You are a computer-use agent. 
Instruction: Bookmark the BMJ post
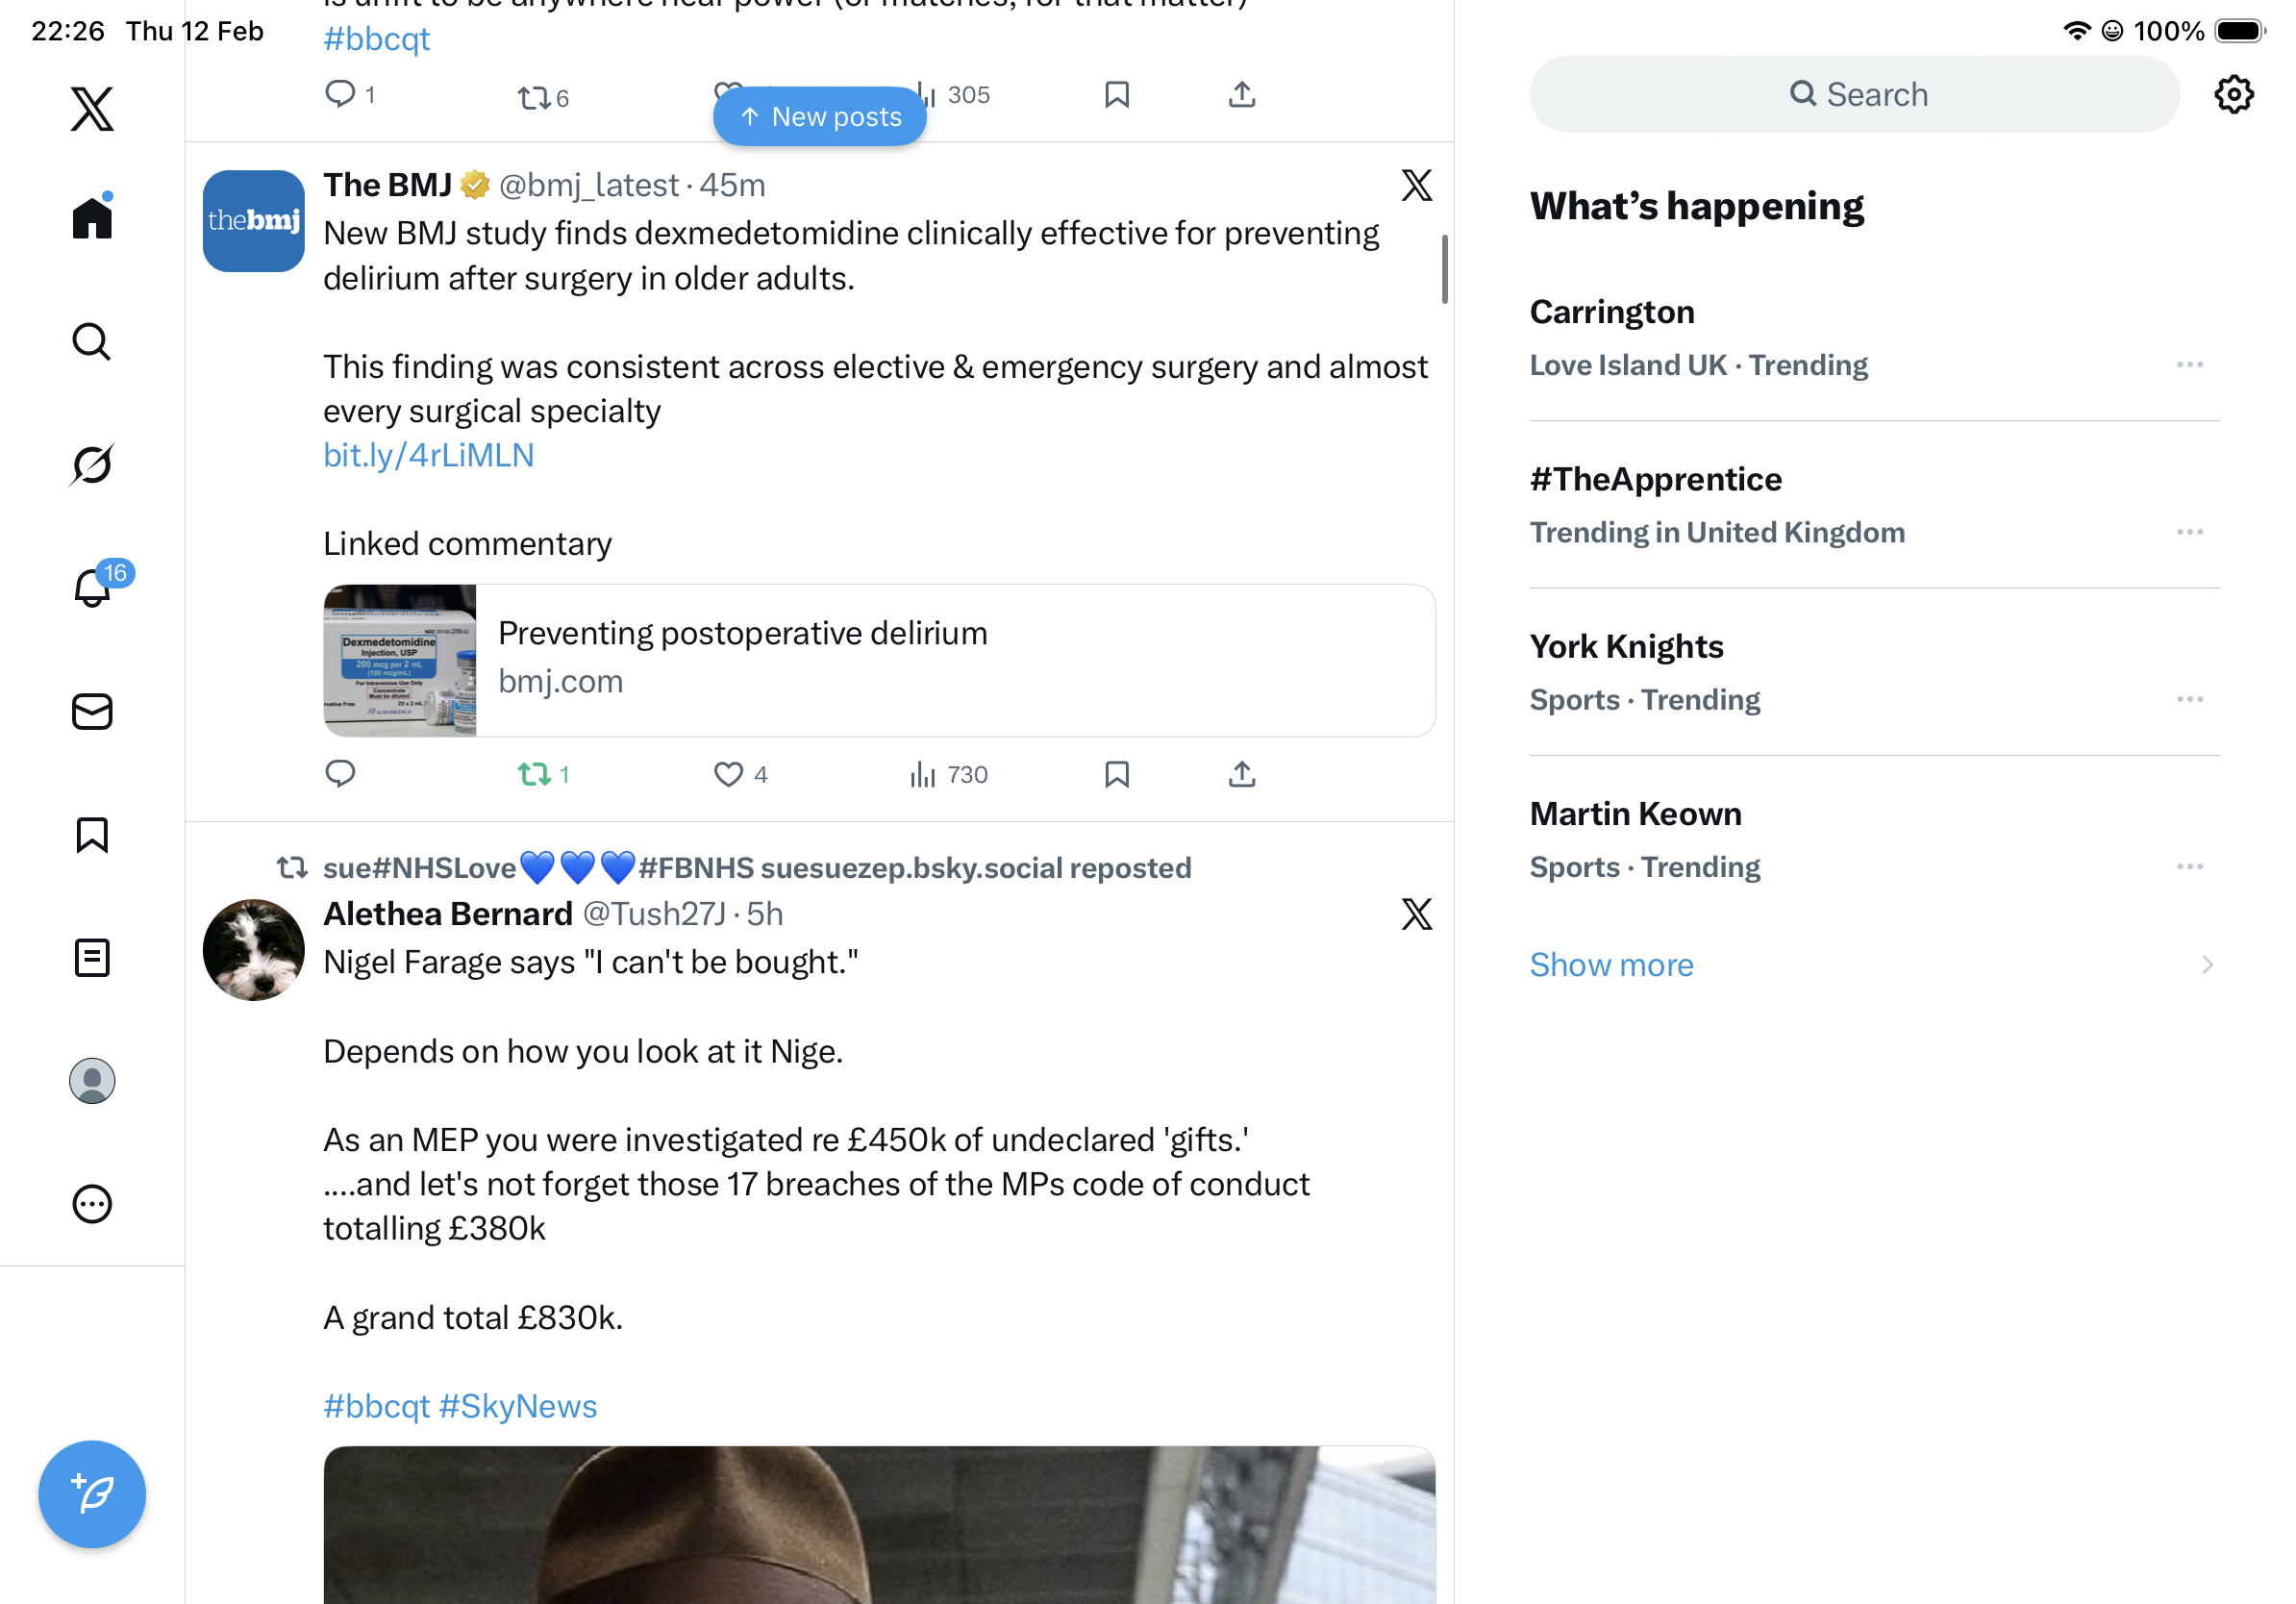[x=1117, y=775]
